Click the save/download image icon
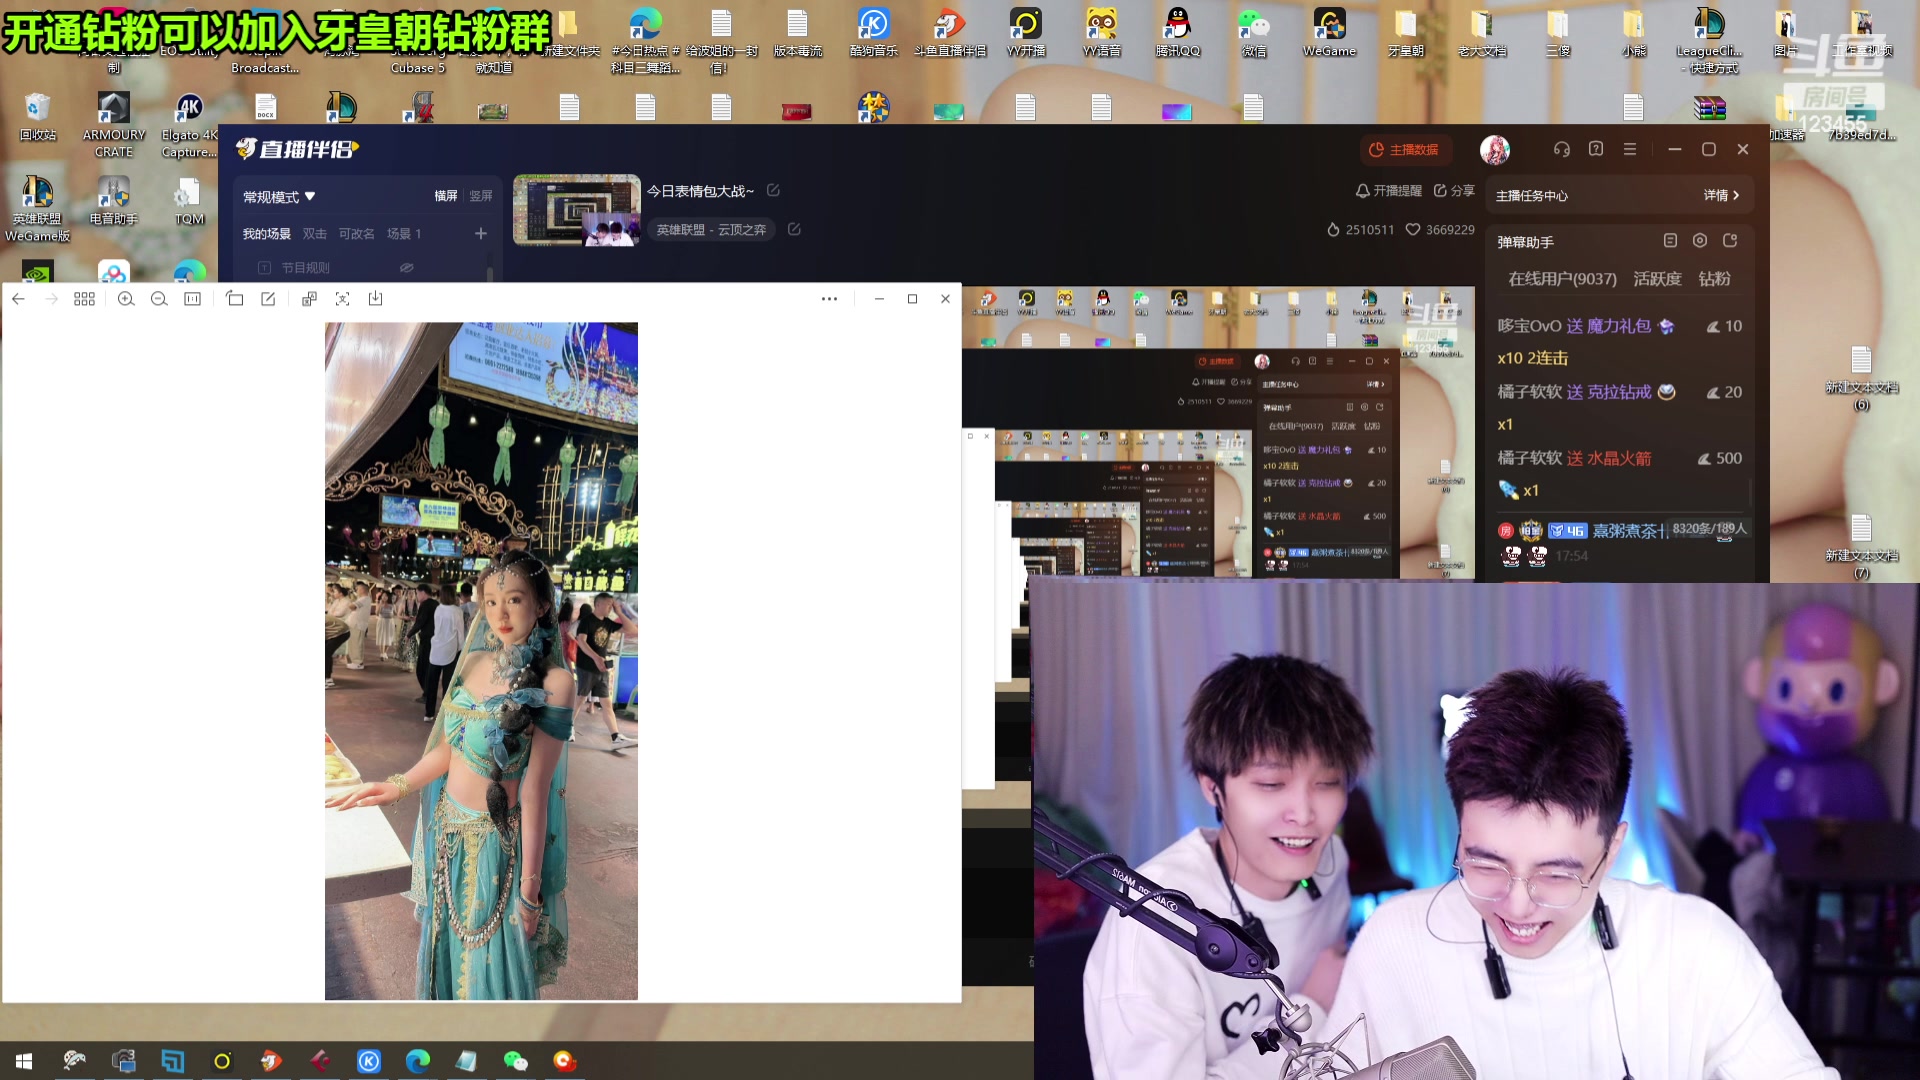1920x1080 pixels. point(376,299)
